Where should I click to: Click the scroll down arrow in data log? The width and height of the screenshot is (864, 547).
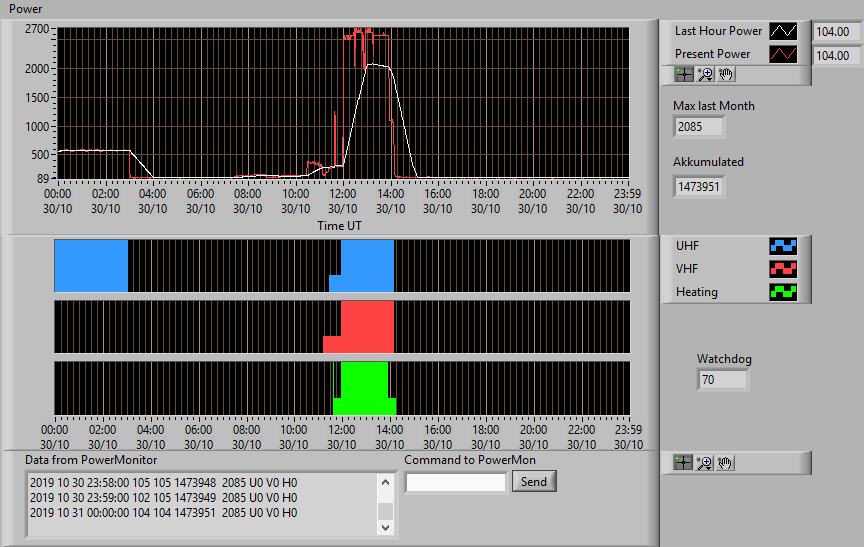coord(386,527)
